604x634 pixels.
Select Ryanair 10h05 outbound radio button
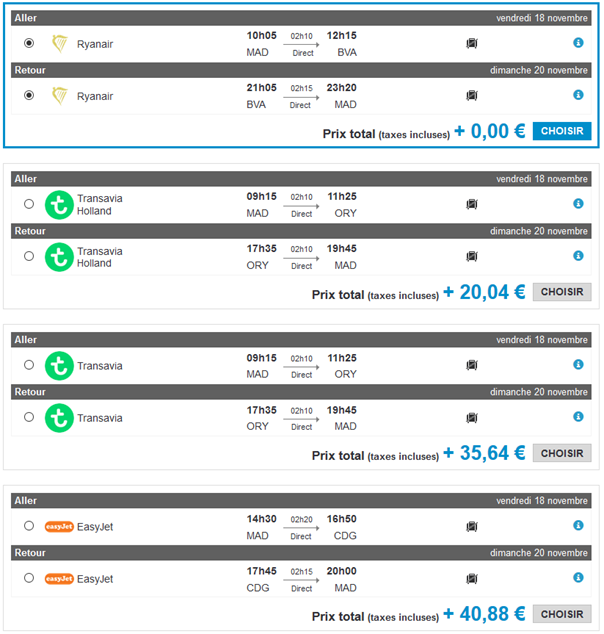point(28,43)
